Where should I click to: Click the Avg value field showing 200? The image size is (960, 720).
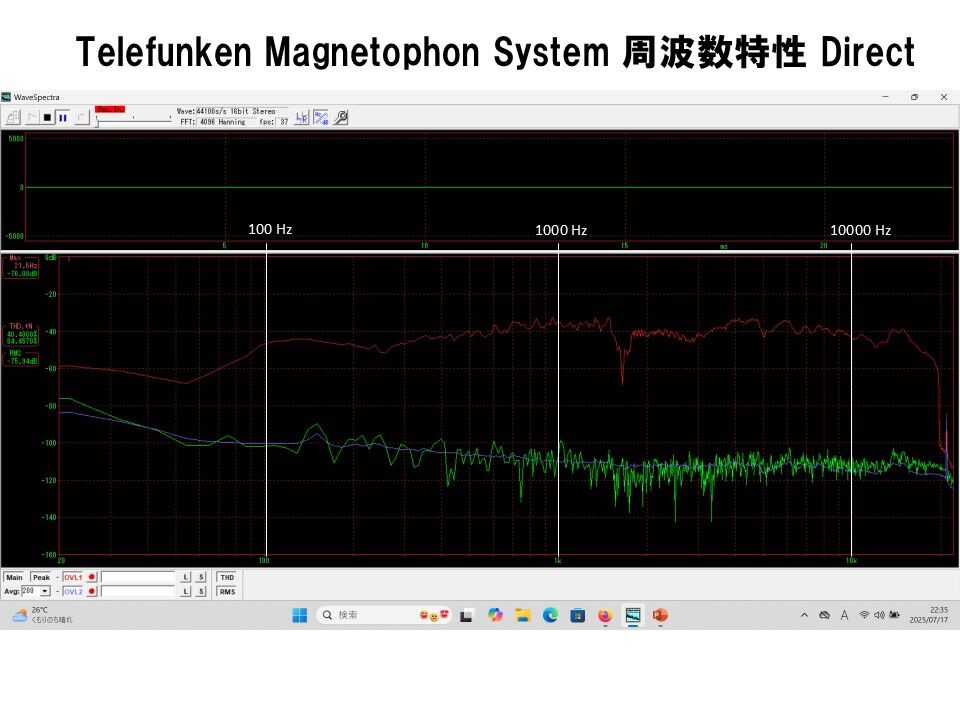tap(31, 591)
